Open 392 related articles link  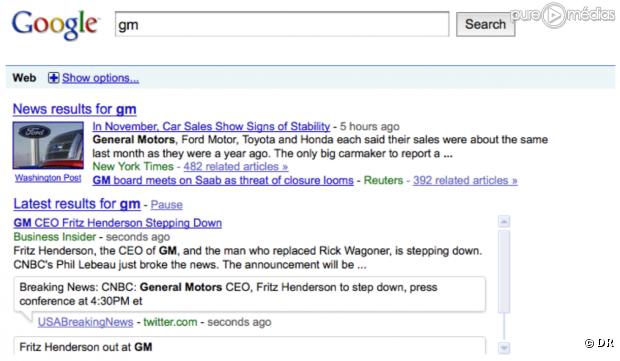pos(465,180)
